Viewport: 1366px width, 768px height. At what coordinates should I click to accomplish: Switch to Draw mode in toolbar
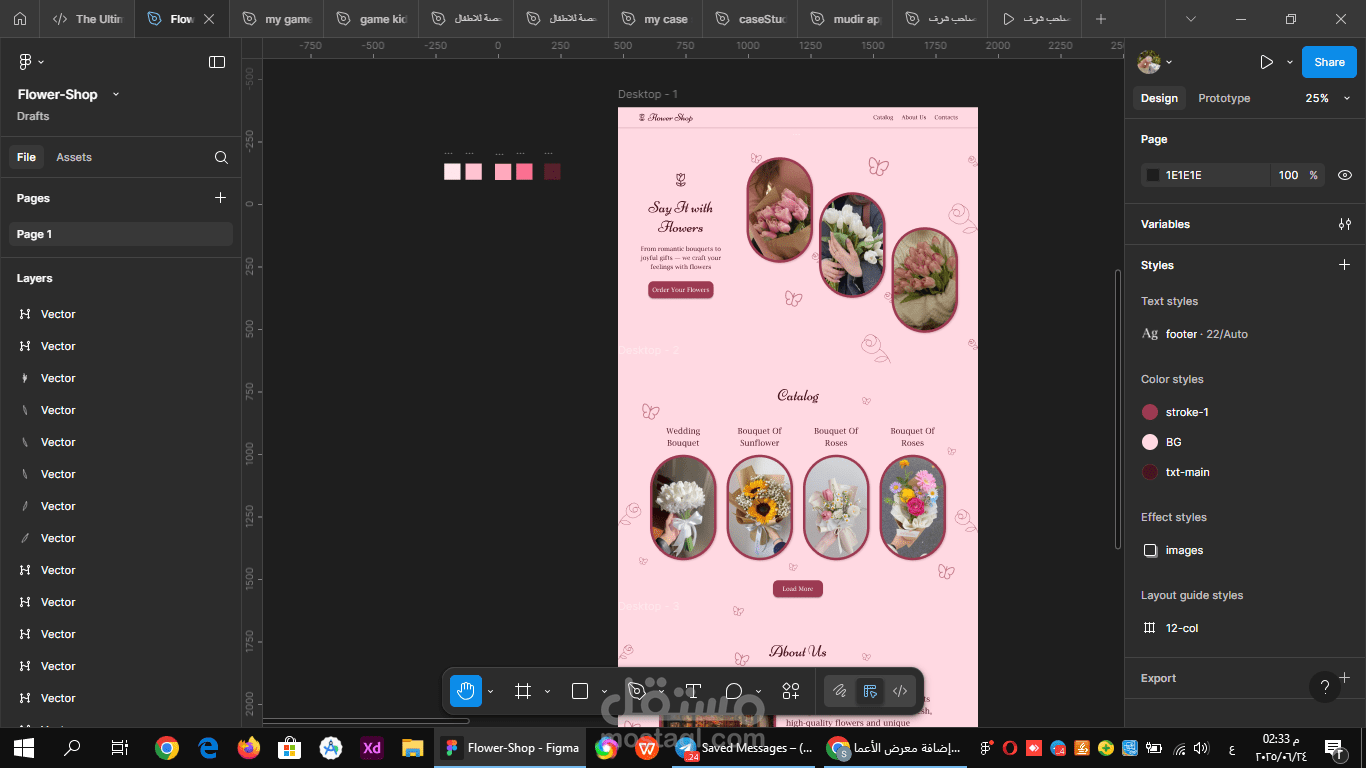pyautogui.click(x=840, y=691)
